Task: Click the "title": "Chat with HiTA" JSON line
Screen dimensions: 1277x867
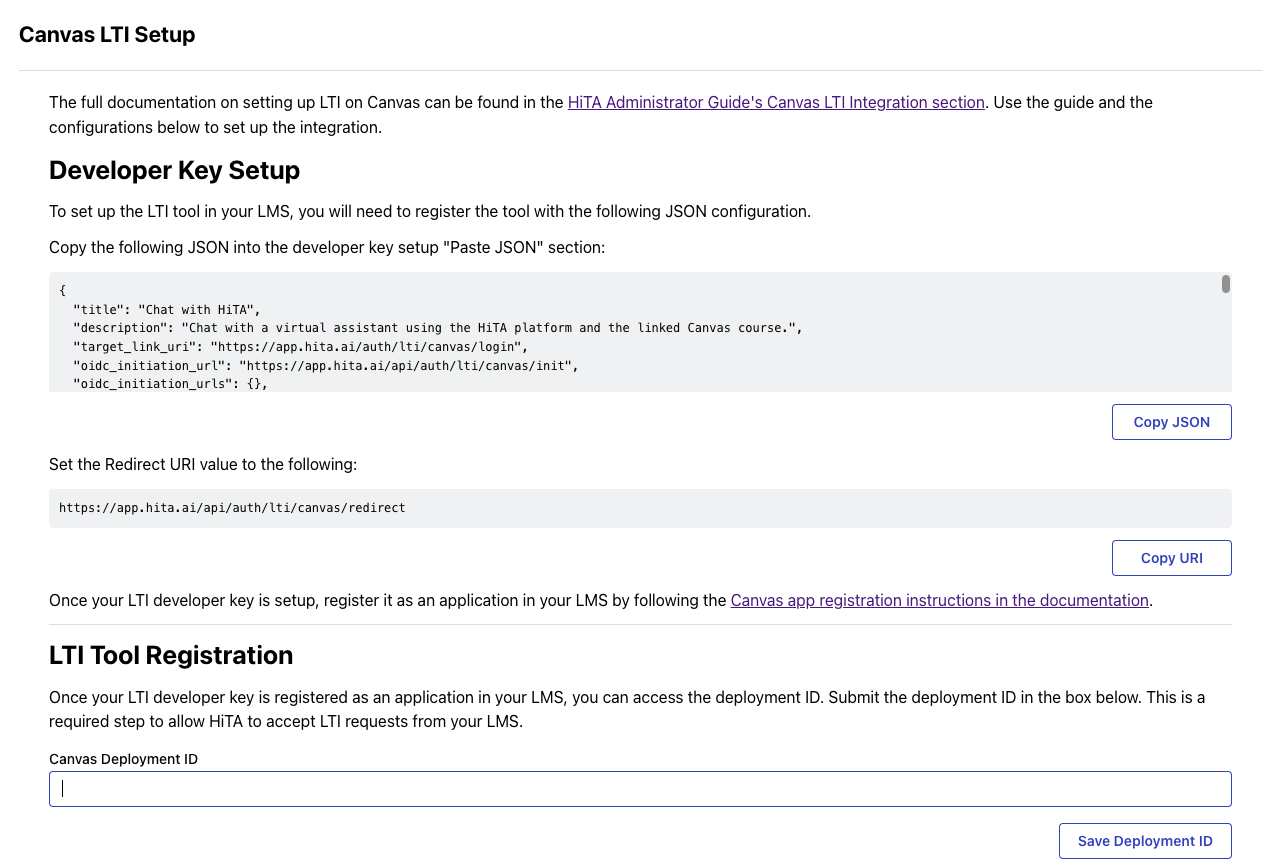Action: pos(166,309)
